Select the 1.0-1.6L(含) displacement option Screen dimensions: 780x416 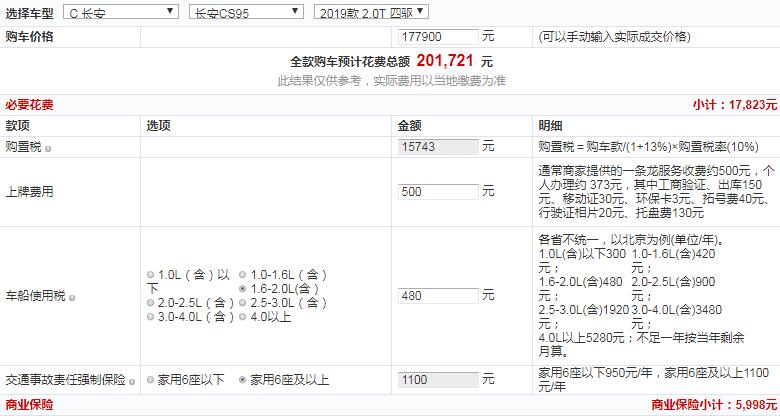coord(242,275)
